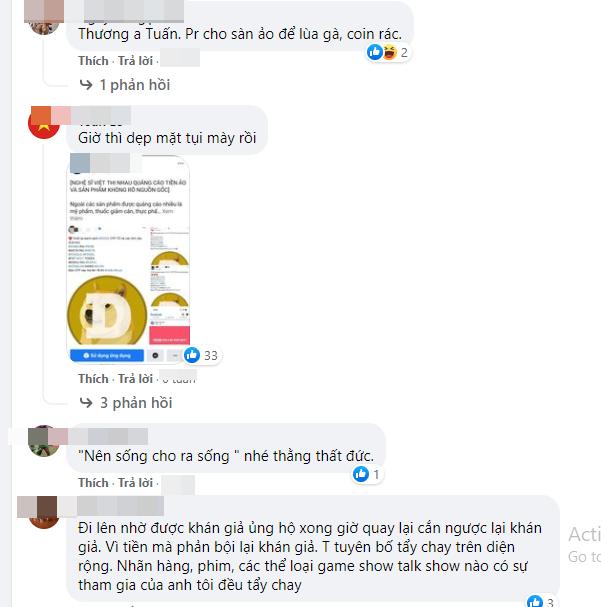The image size is (601, 607).
Task: Click the thumbs-up icon with 33 likes
Action: (192, 355)
